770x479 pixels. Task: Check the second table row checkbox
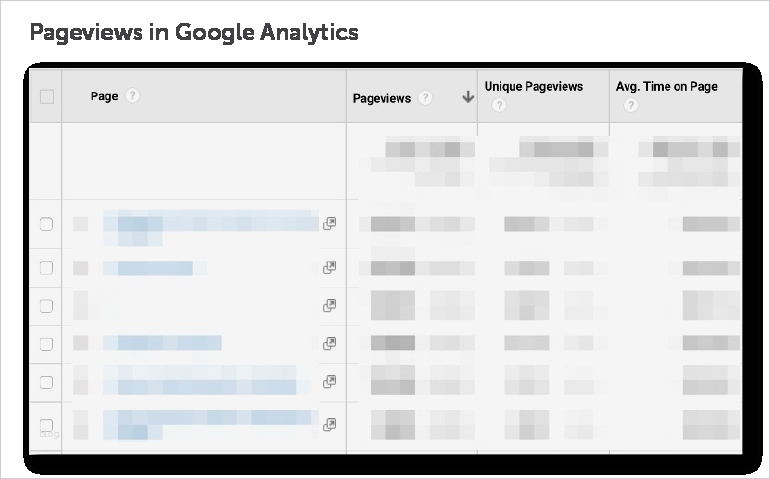click(46, 267)
